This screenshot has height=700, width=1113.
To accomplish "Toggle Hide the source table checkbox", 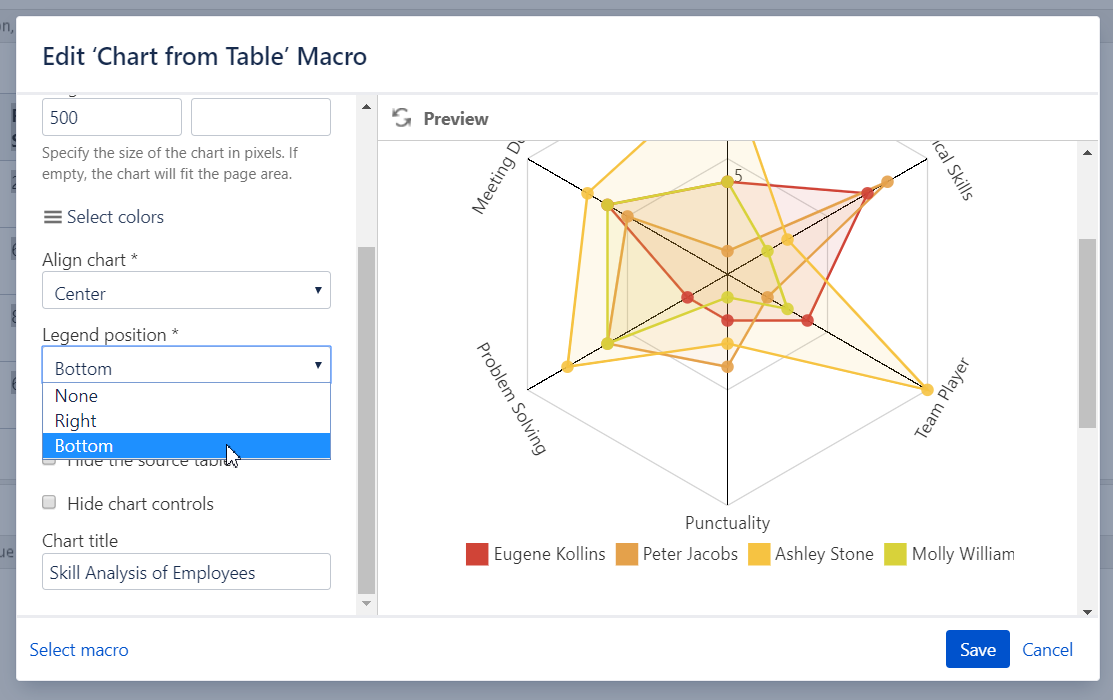I will [x=49, y=461].
